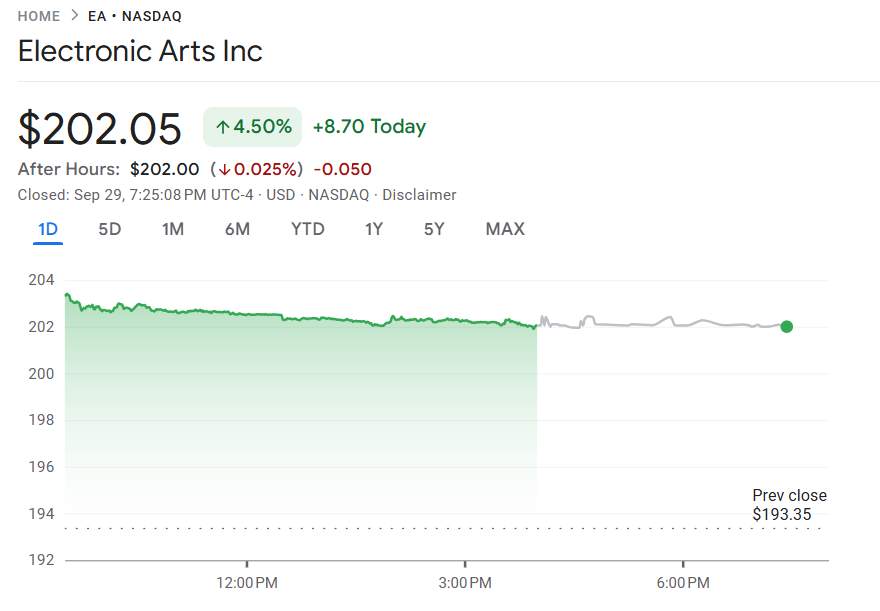Click the green up arrow in the 4.50% badge
Screen dimensions: 880x611
(223, 127)
